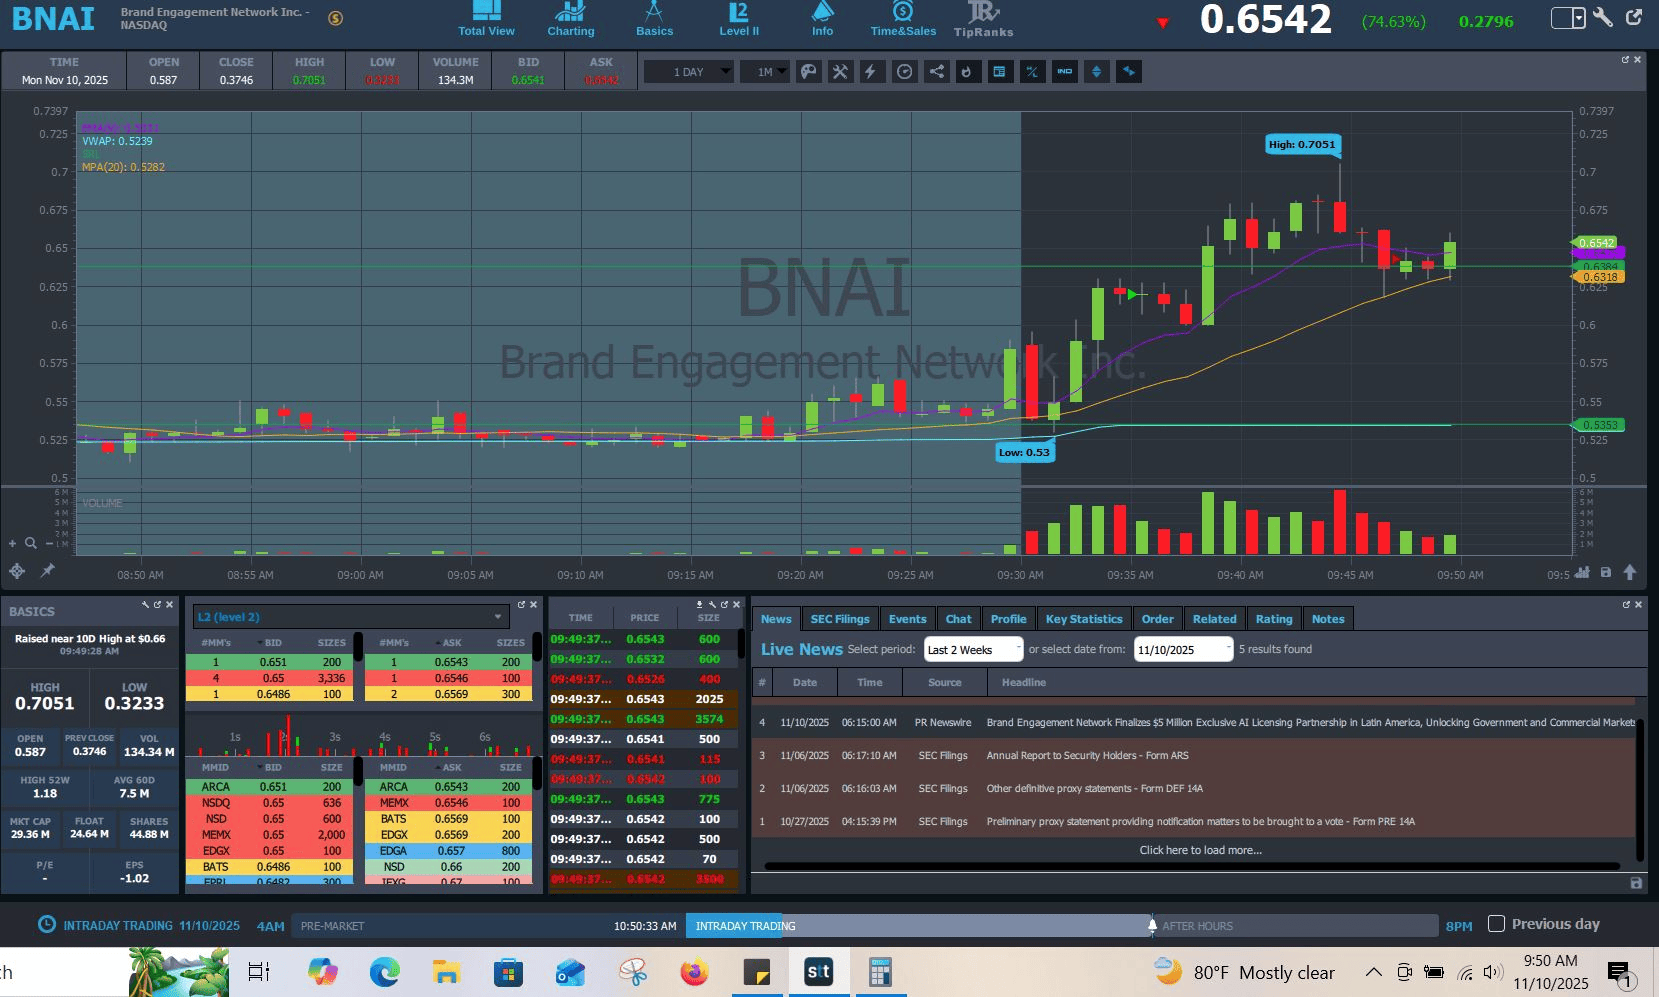Open the TipRanks view
Screen dimensions: 1659x997
983,19
